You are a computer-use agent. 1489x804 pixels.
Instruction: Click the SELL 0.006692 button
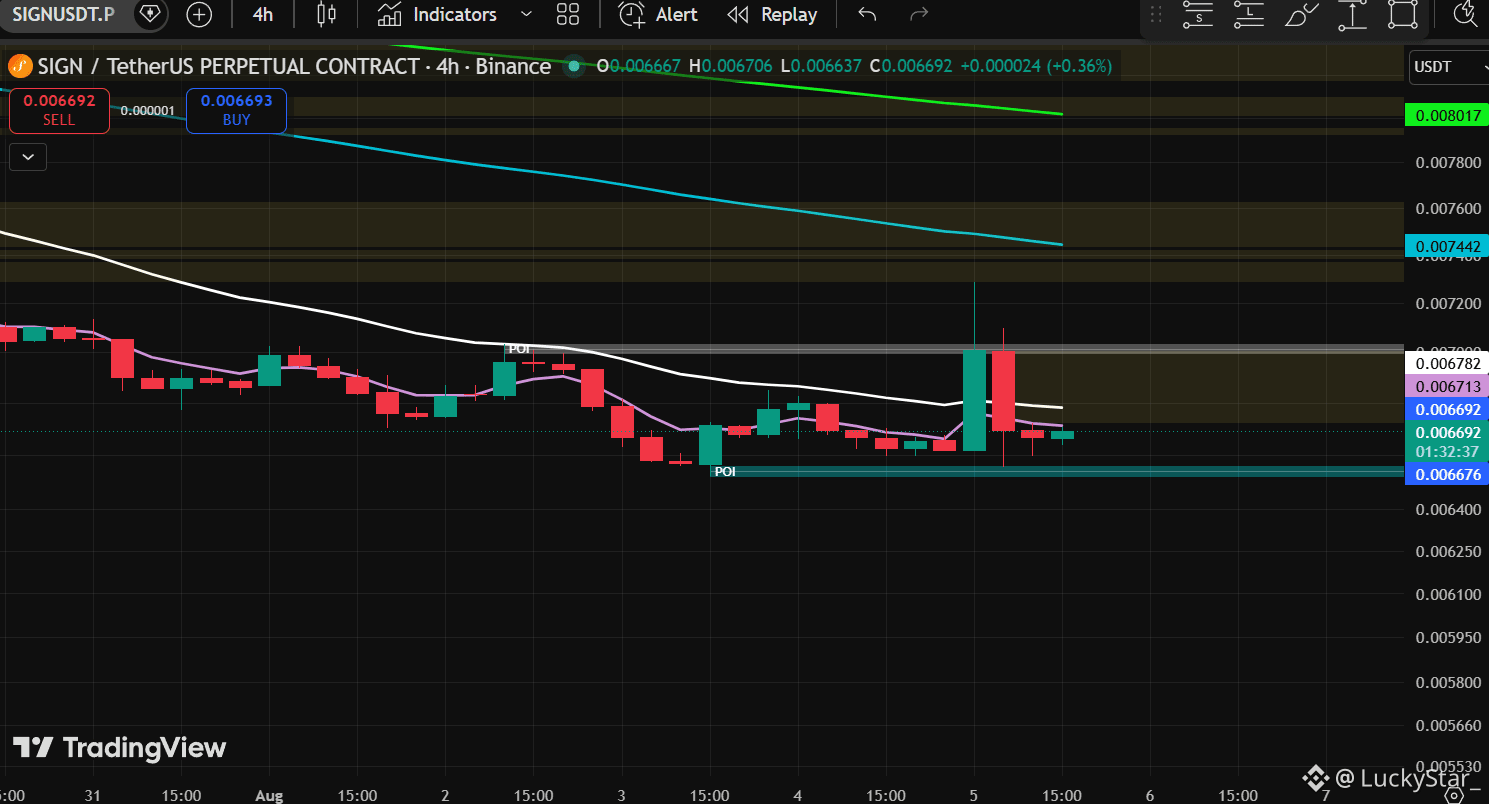coord(59,110)
